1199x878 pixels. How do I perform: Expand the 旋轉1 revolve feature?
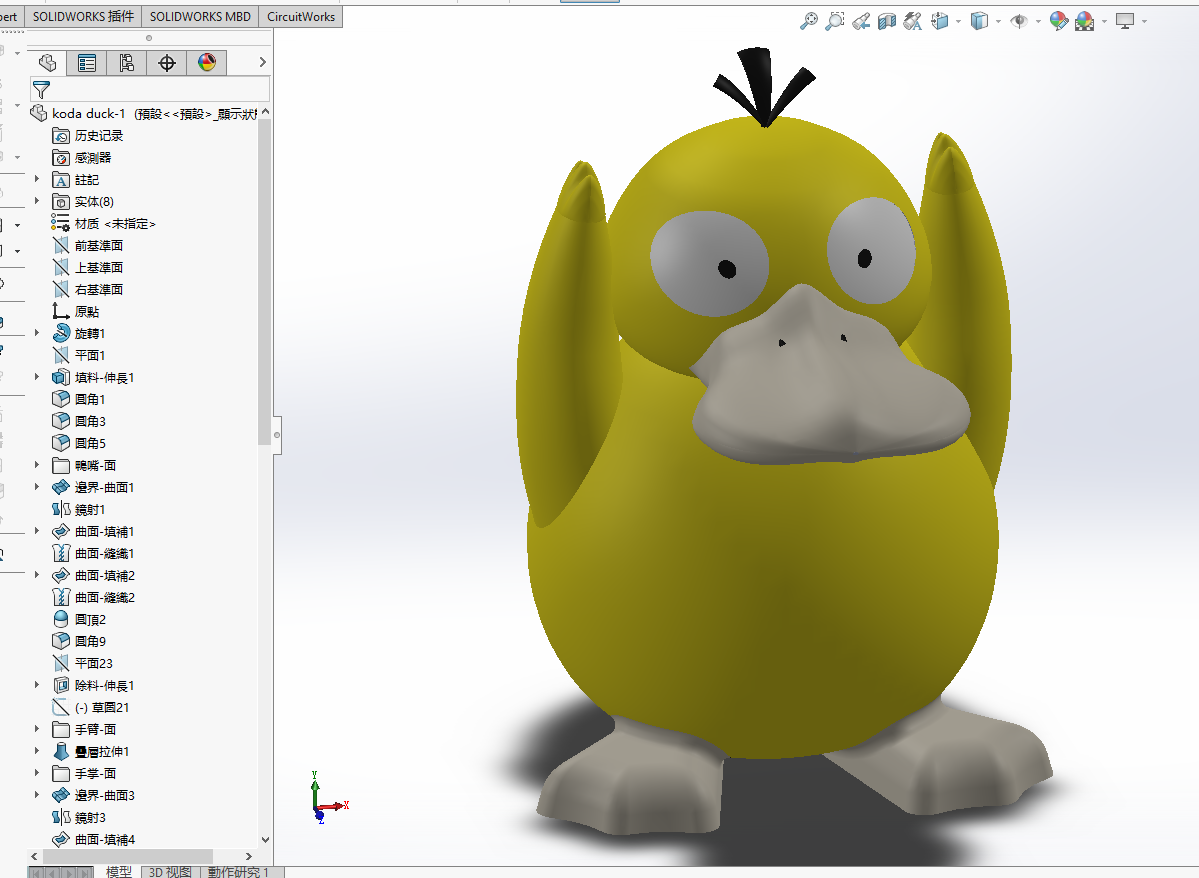click(x=38, y=333)
